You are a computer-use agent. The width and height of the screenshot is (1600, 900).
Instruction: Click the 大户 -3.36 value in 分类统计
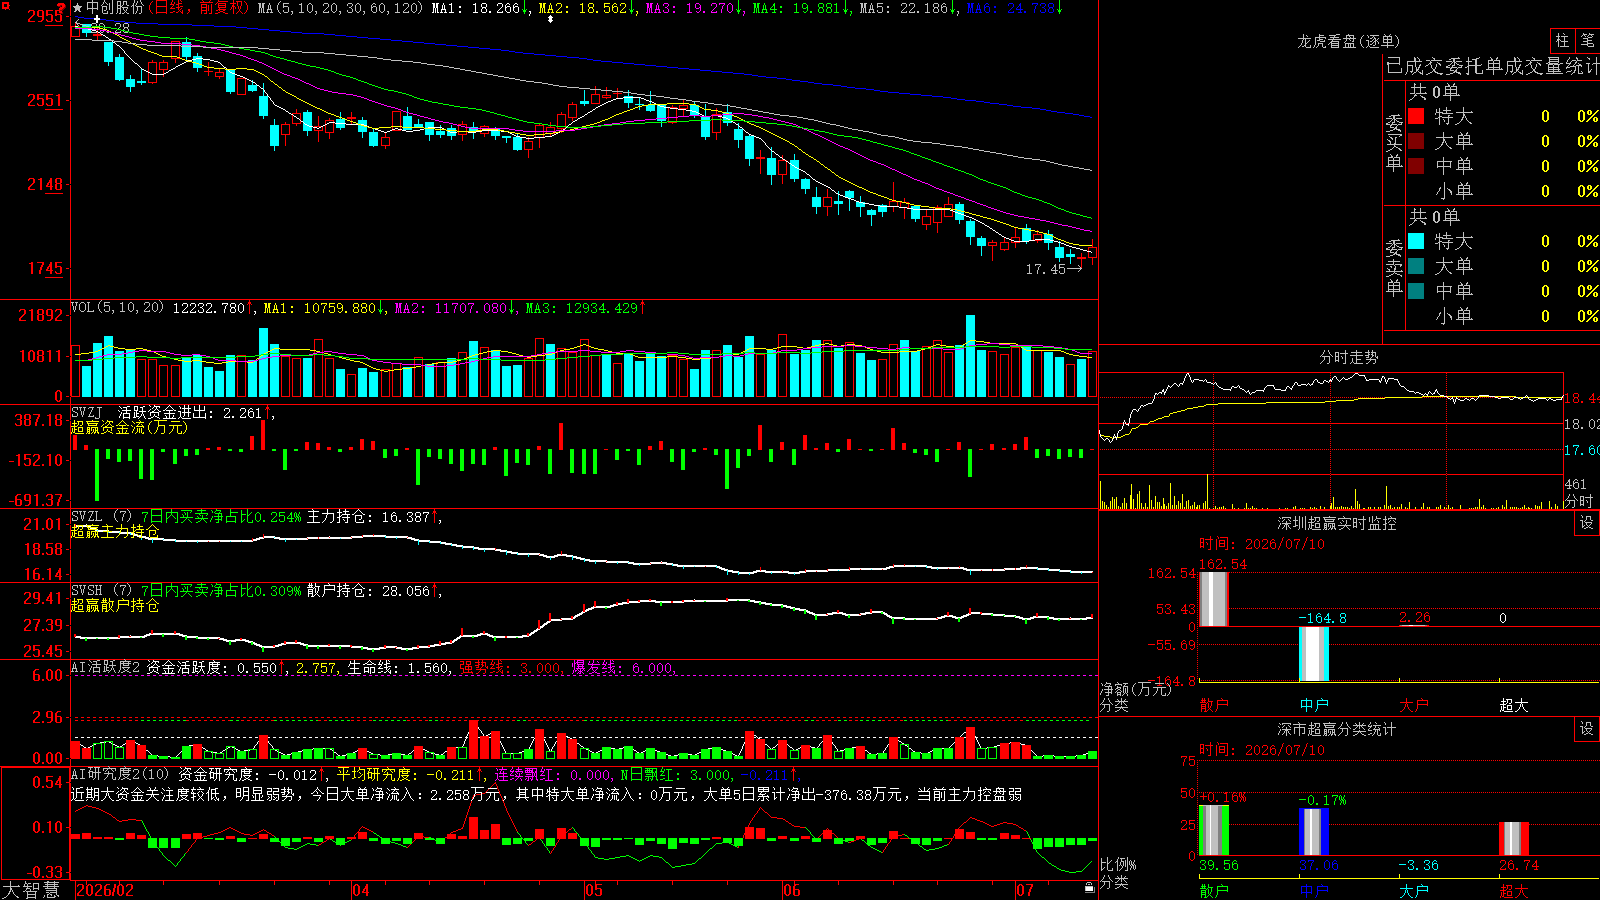[1419, 865]
